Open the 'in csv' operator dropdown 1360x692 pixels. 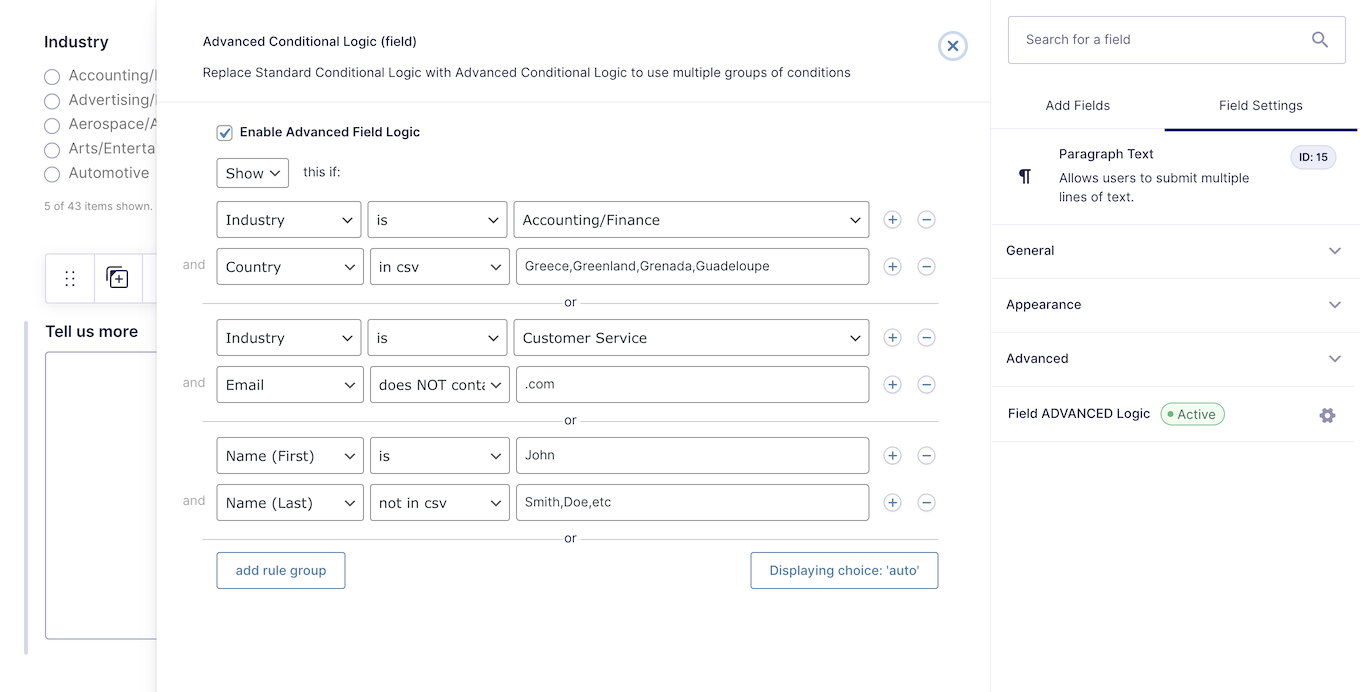coord(439,267)
